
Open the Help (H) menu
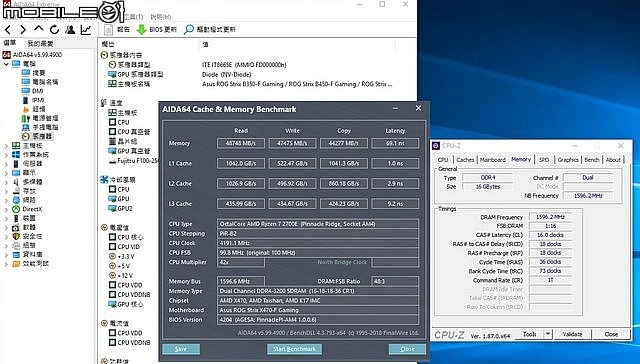point(160,17)
